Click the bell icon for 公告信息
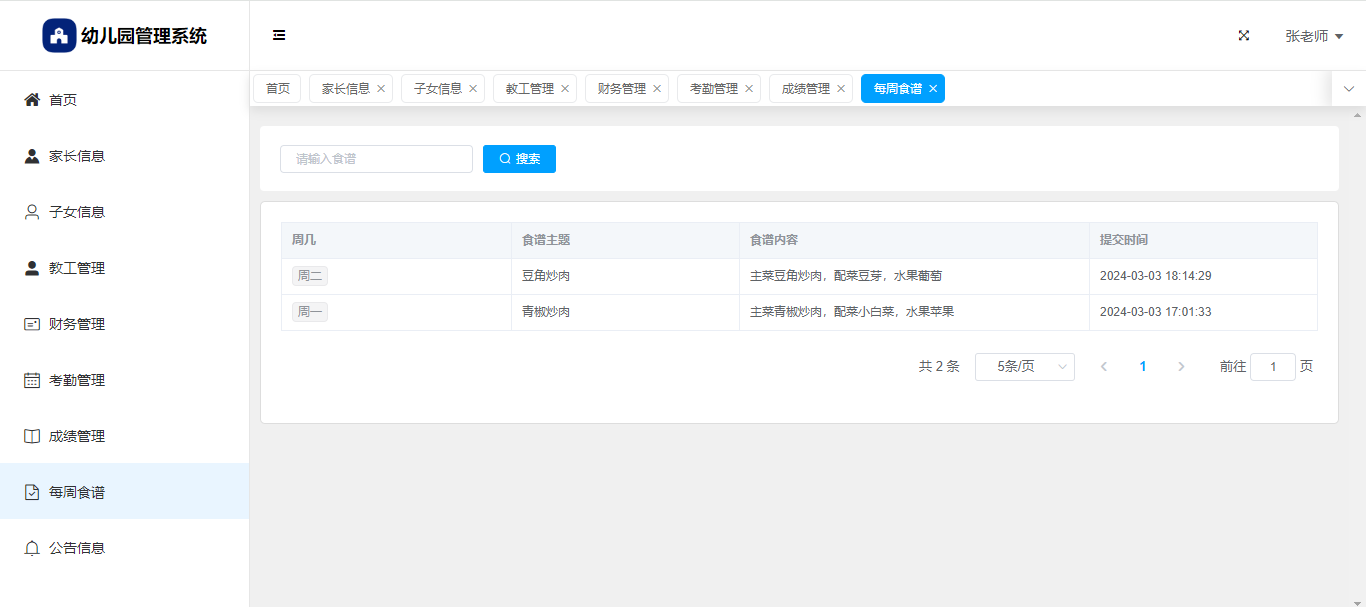 pyautogui.click(x=32, y=548)
